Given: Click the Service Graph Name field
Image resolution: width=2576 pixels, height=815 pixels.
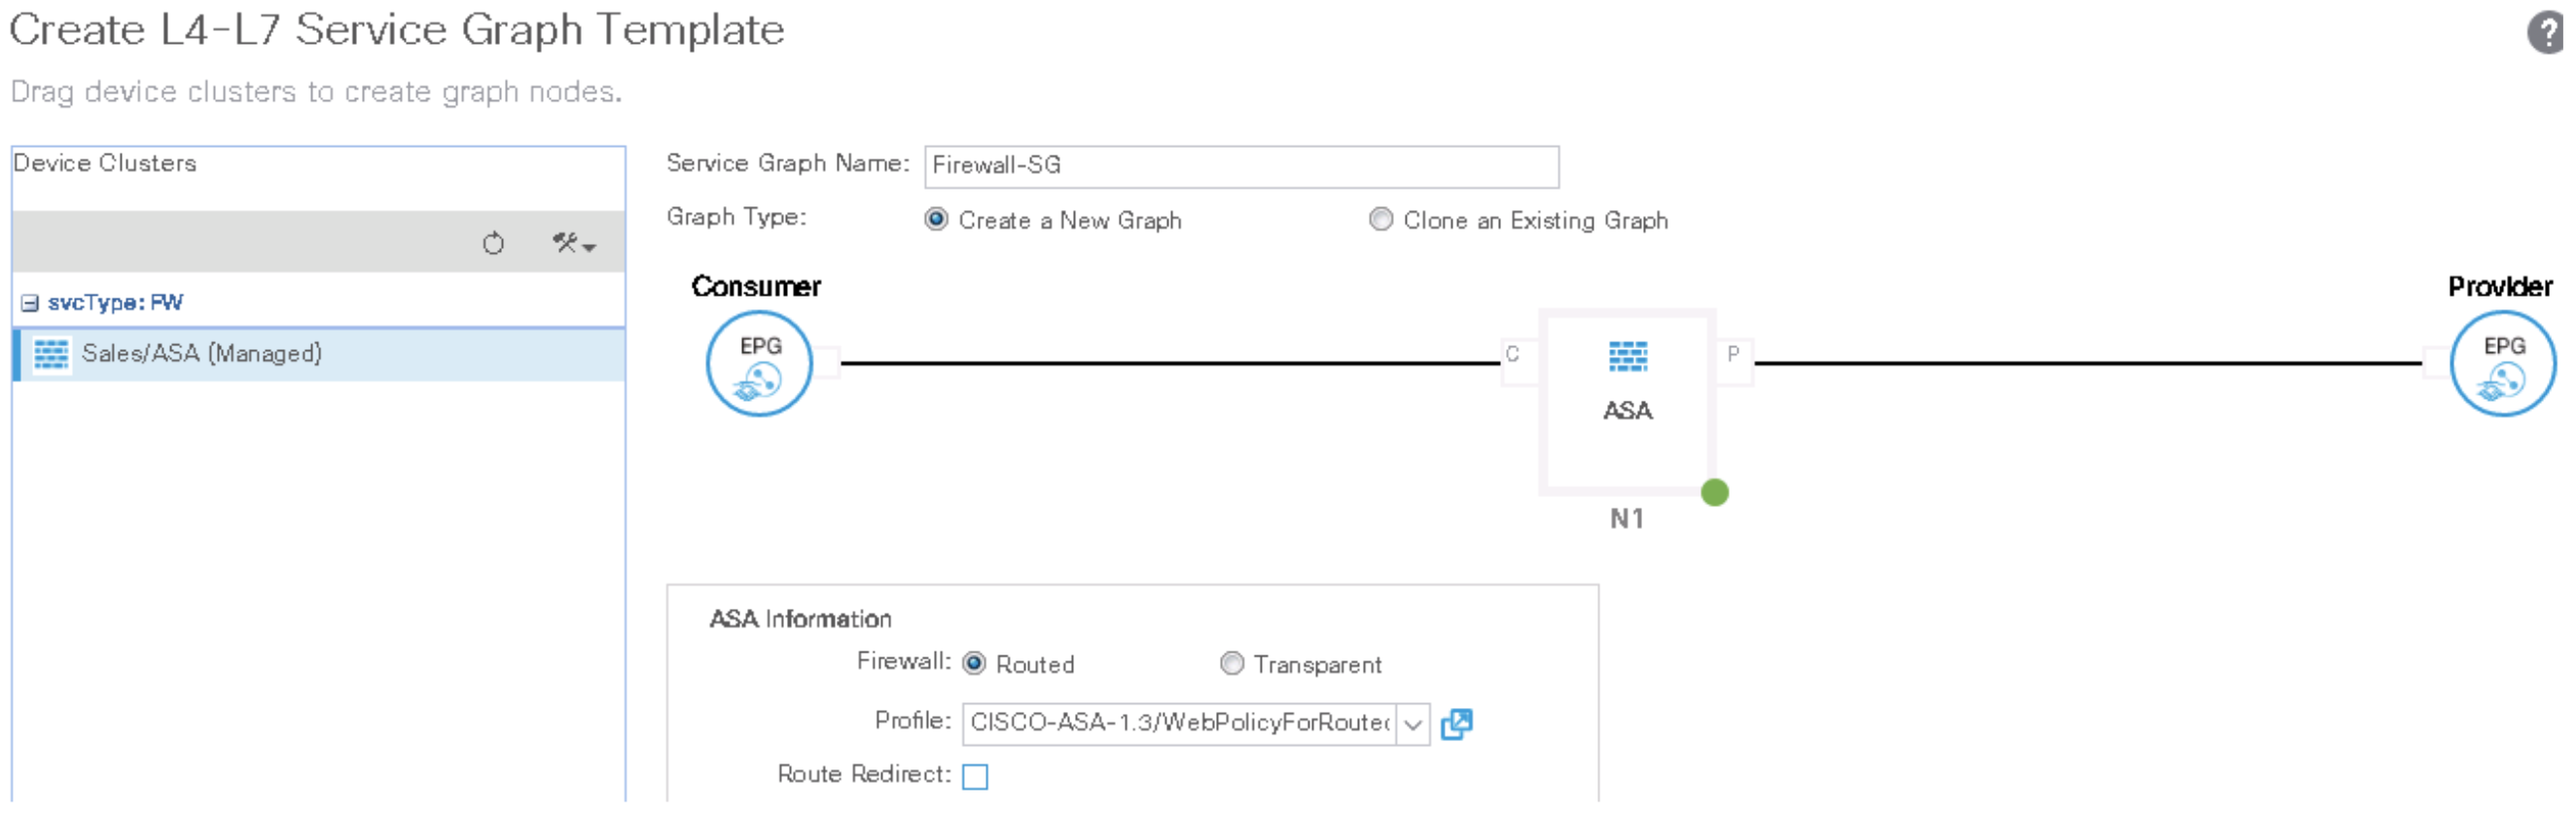Looking at the screenshot, I should [1240, 166].
